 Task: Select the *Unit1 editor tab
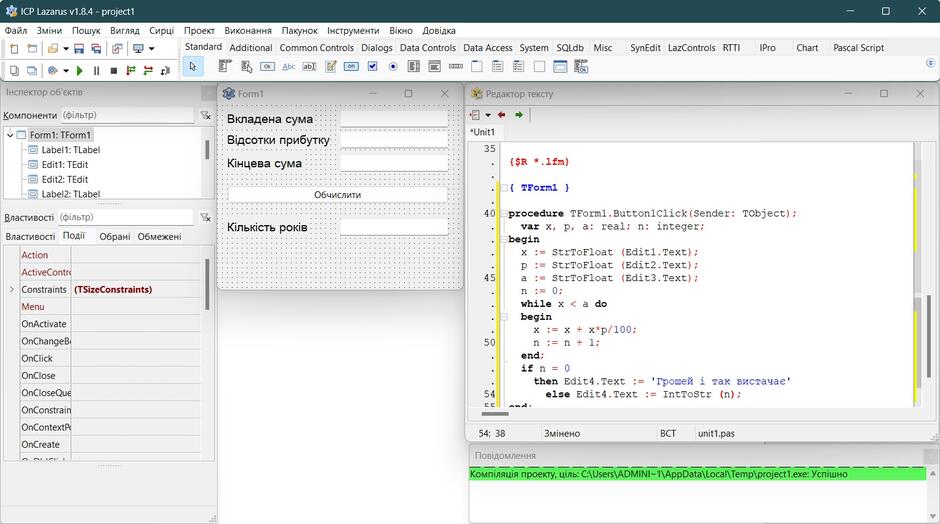(483, 132)
